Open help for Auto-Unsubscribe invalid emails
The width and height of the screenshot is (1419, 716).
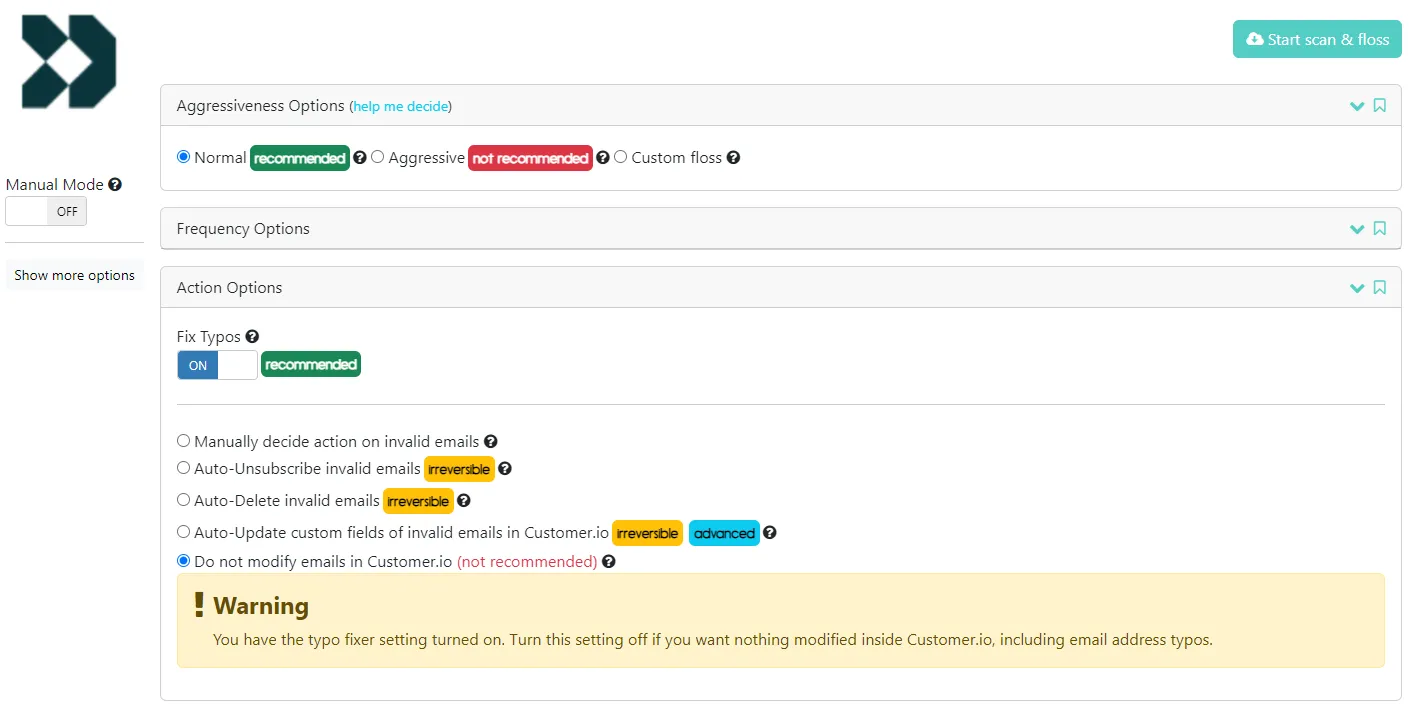pyautogui.click(x=505, y=469)
